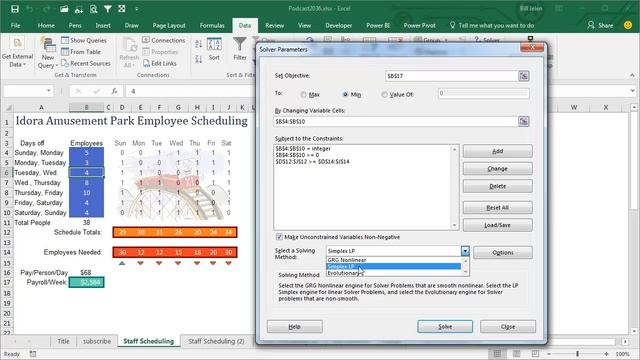Viewport: 640px width, 360px height.
Task: Click the Reset All button
Action: coord(497,207)
